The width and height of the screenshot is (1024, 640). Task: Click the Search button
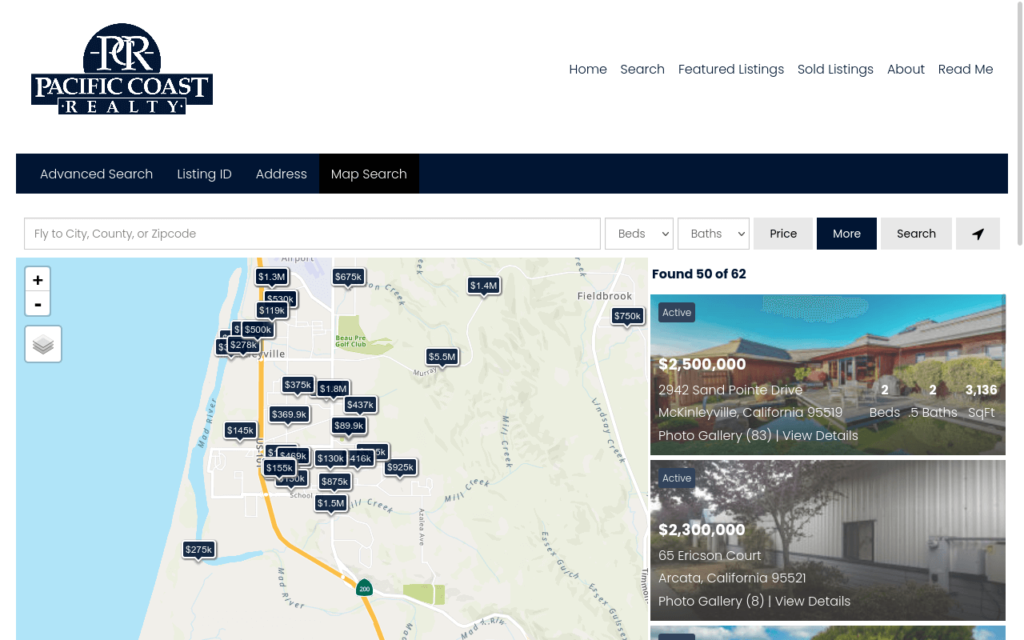[x=916, y=234]
